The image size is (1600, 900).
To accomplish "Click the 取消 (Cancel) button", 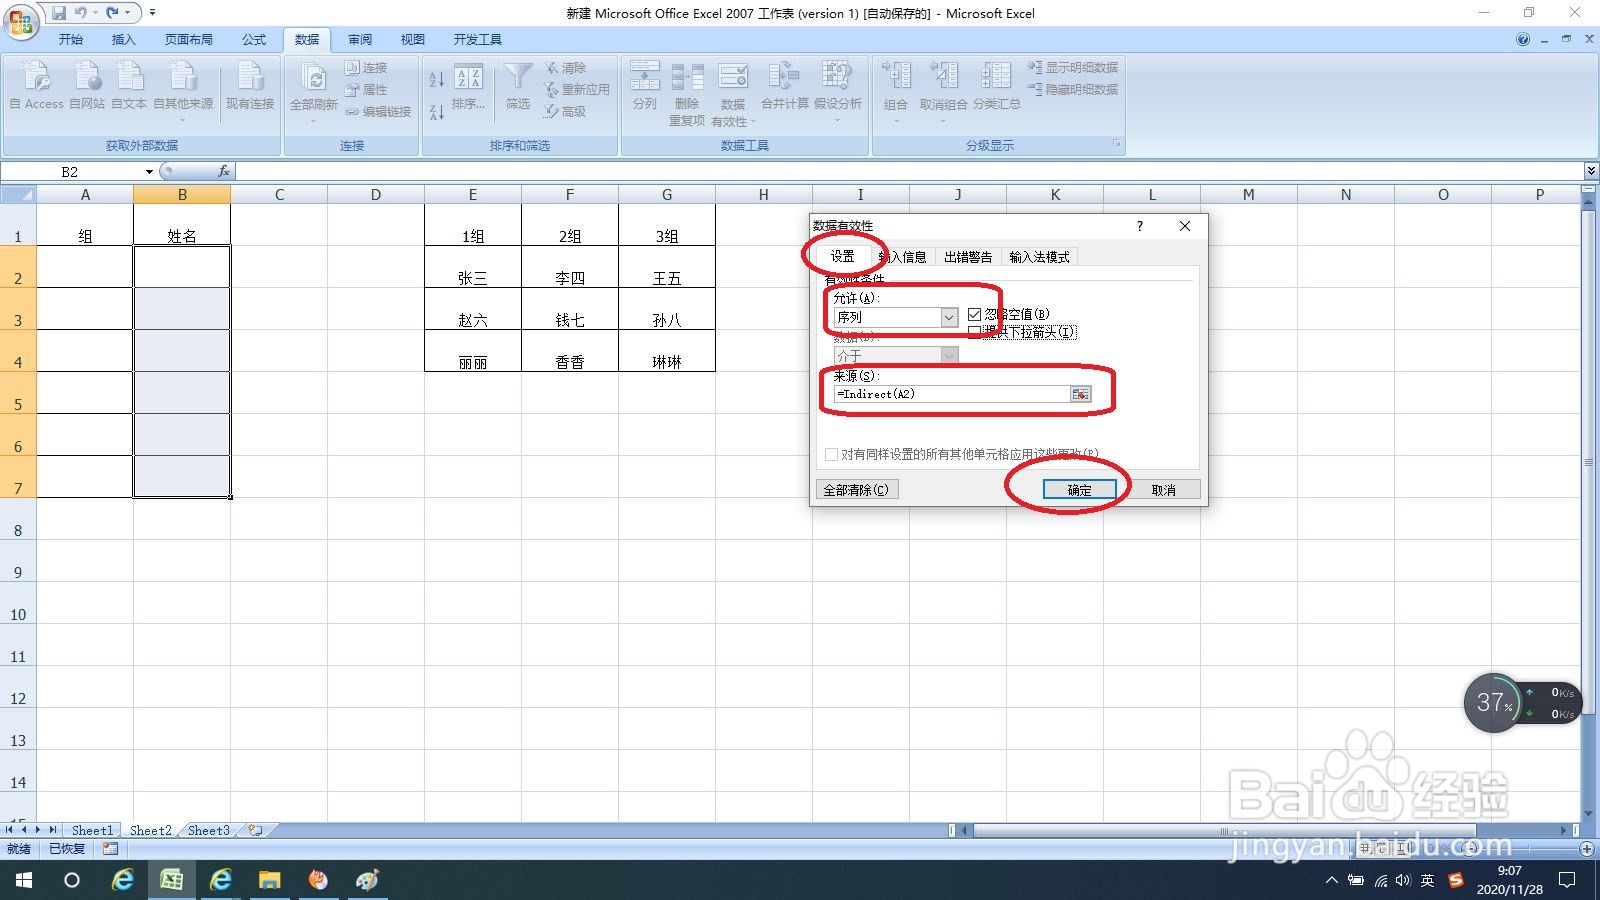I will click(x=1163, y=490).
